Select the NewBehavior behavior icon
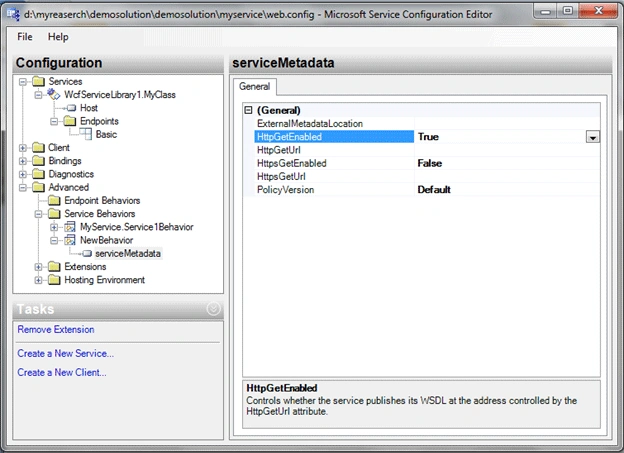 tap(70, 240)
